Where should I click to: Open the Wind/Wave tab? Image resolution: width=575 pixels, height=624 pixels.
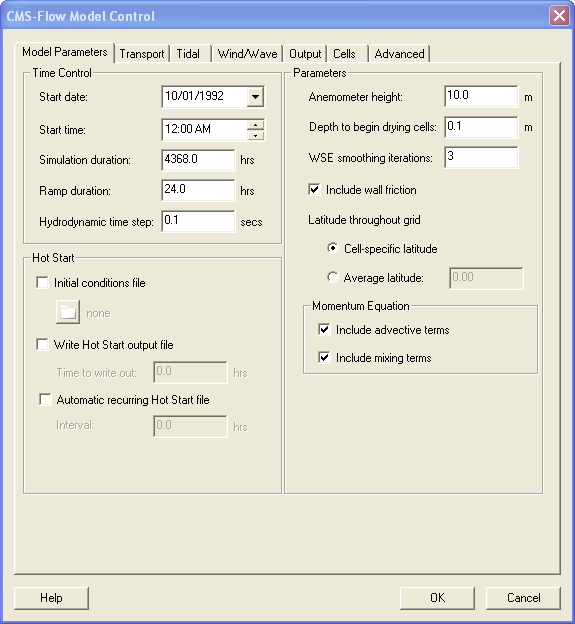[247, 54]
